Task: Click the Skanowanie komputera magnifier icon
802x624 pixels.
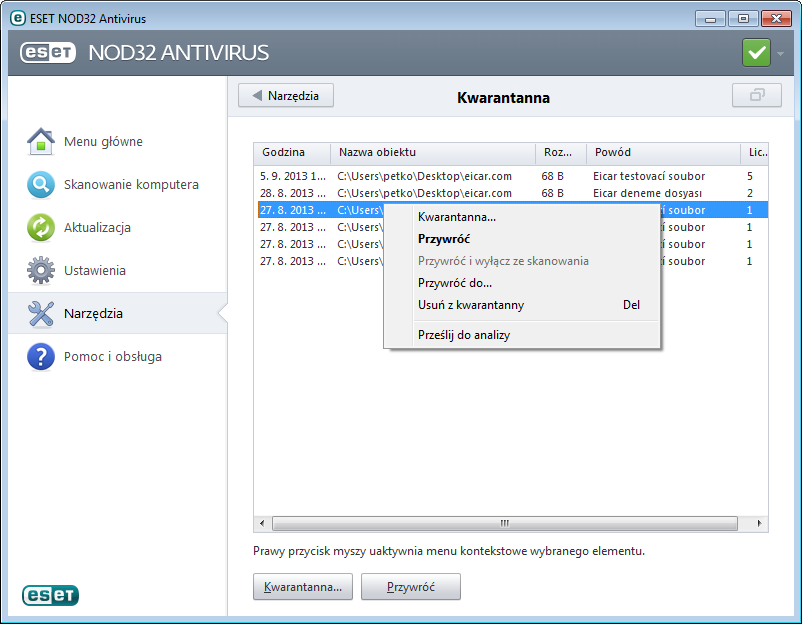Action: click(x=41, y=184)
